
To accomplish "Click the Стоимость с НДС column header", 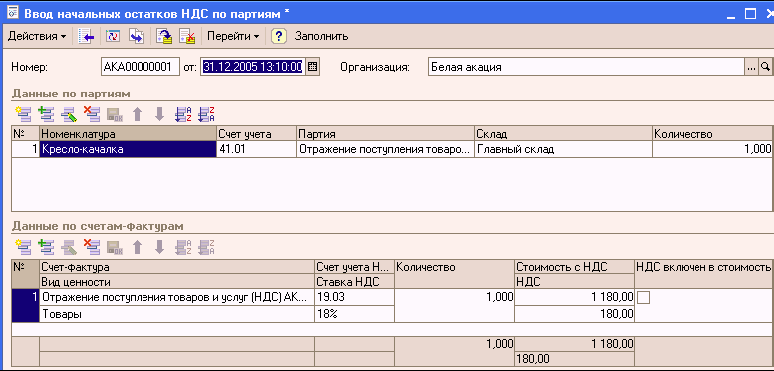I will click(x=574, y=267).
